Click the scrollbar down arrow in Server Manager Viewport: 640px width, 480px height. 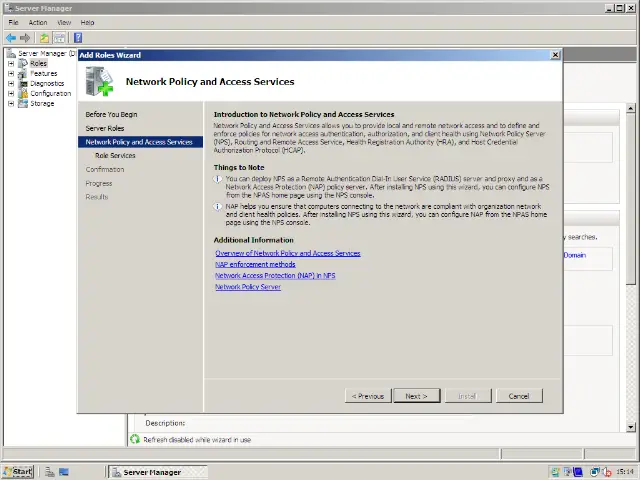coord(631,427)
